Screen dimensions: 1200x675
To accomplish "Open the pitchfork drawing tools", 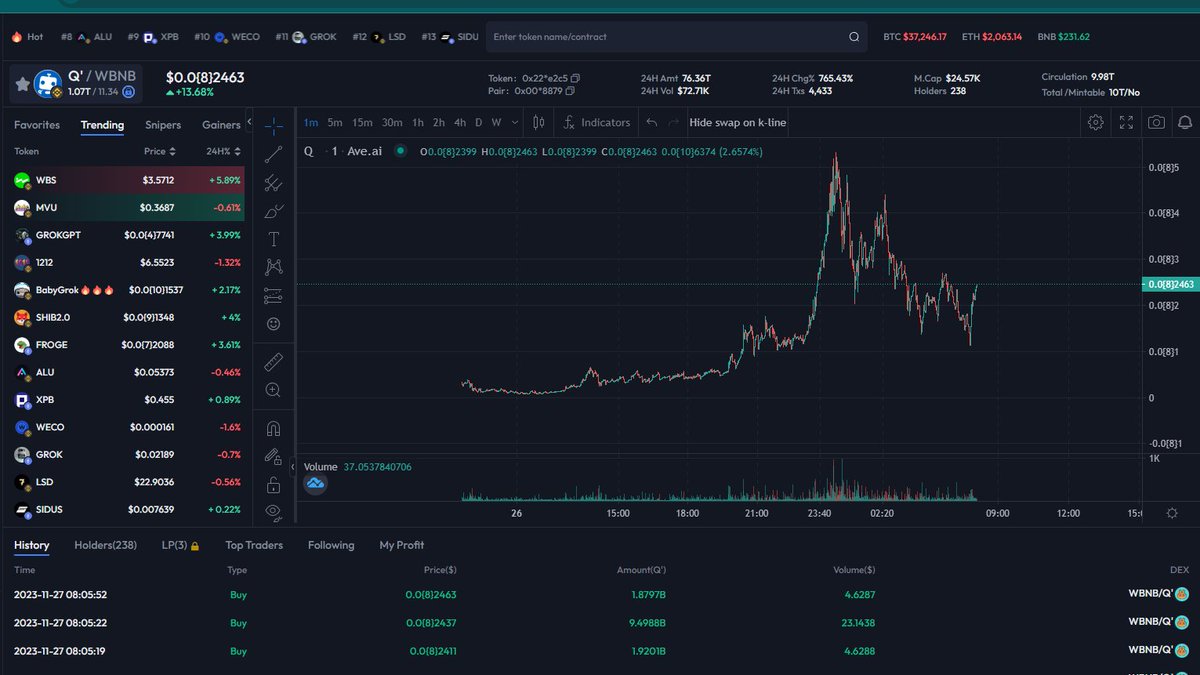I will point(274,182).
